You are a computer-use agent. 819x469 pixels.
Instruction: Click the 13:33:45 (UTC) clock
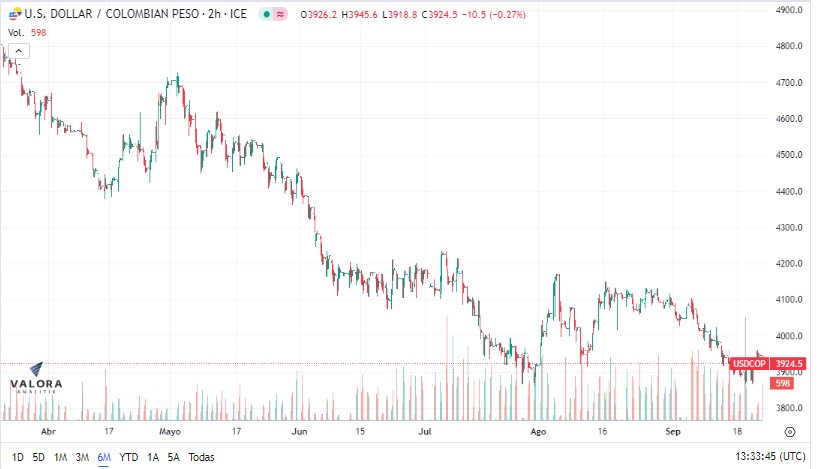[x=770, y=456]
